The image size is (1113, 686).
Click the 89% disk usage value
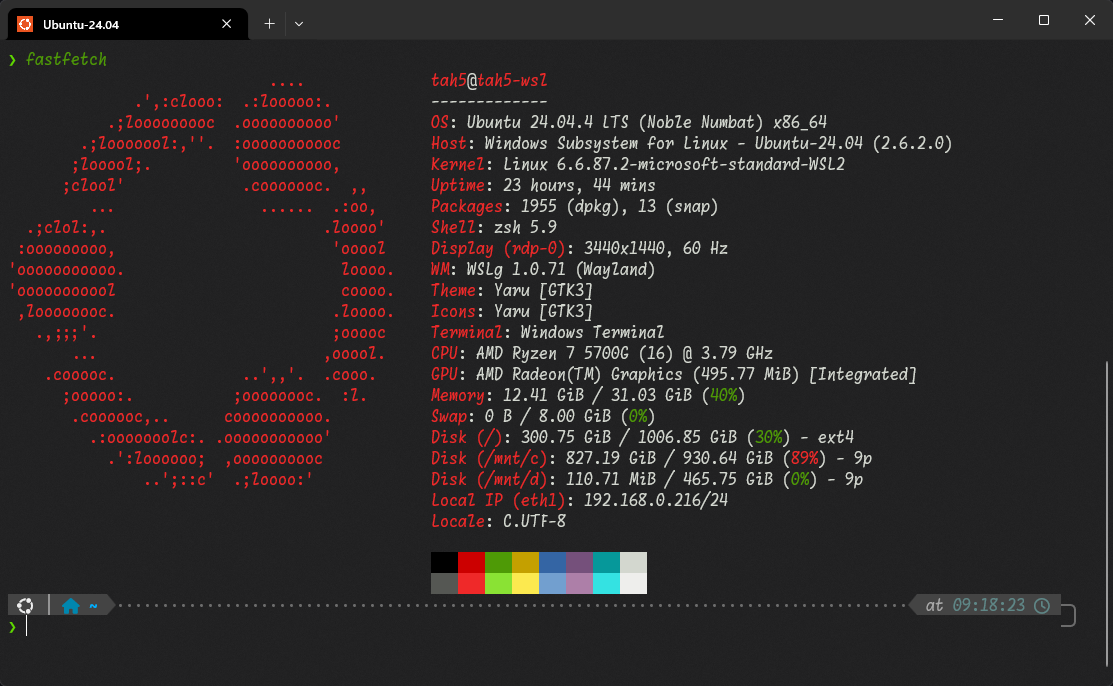(x=805, y=458)
